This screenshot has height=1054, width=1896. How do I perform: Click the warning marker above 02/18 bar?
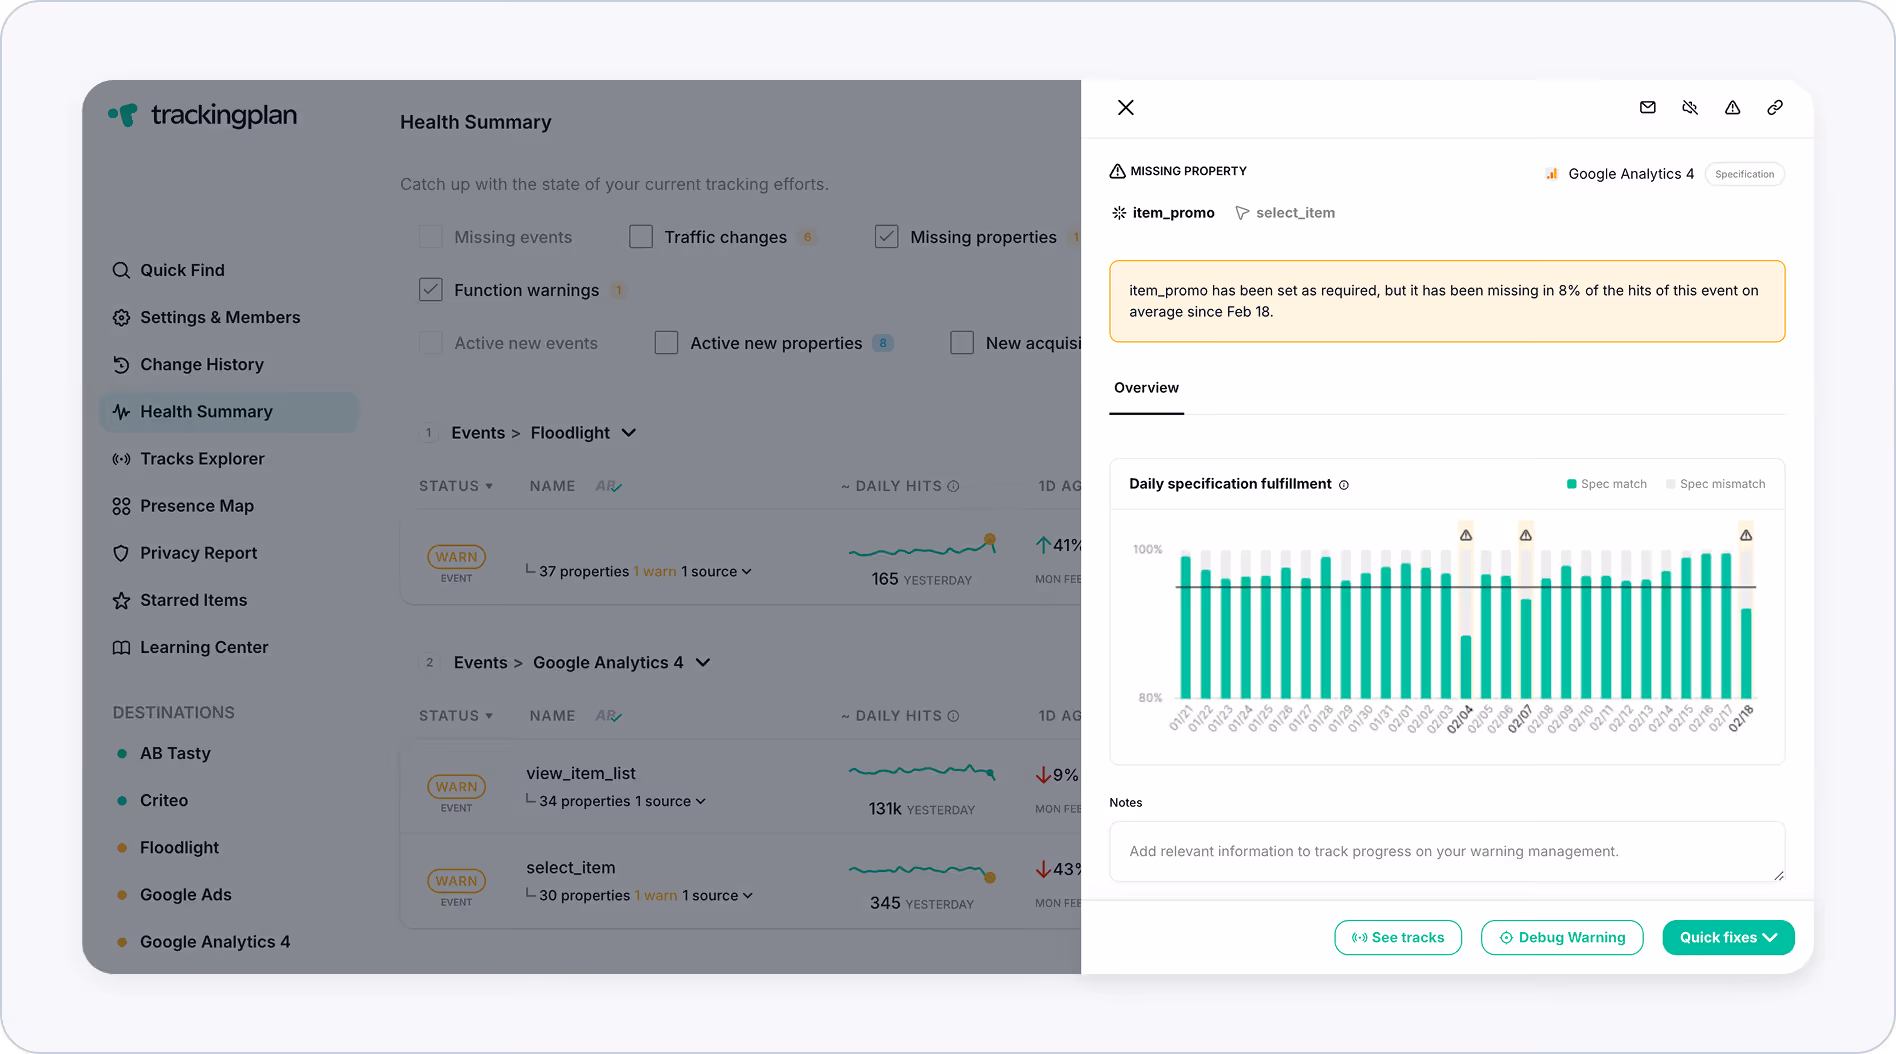click(1746, 535)
